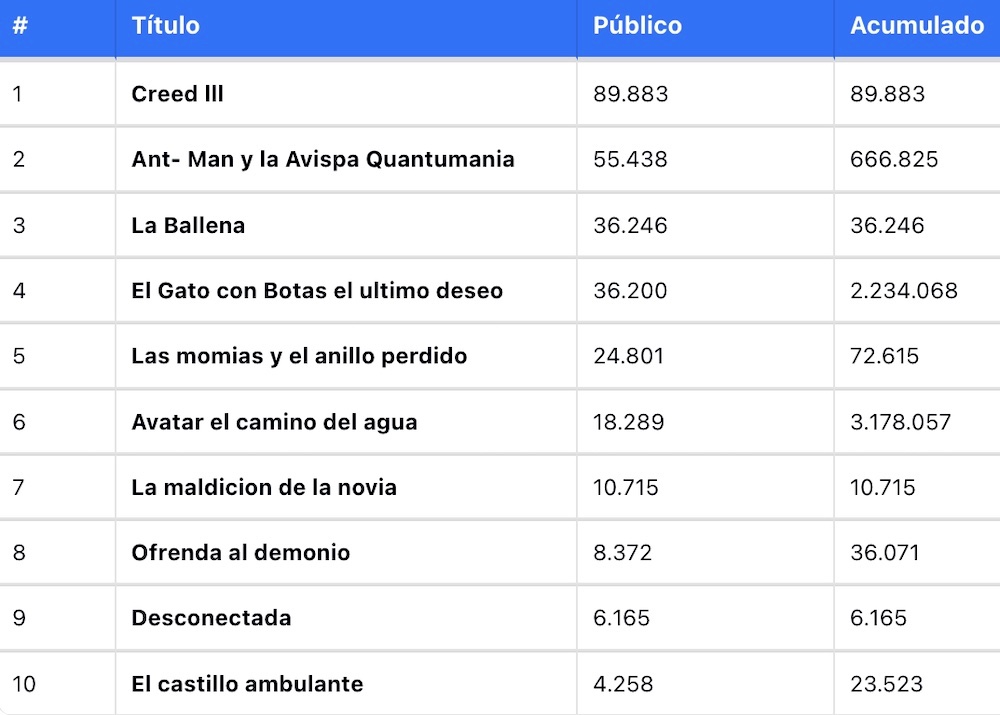Click La maldicion de la novia
Screen dimensions: 1000x715
264,487
